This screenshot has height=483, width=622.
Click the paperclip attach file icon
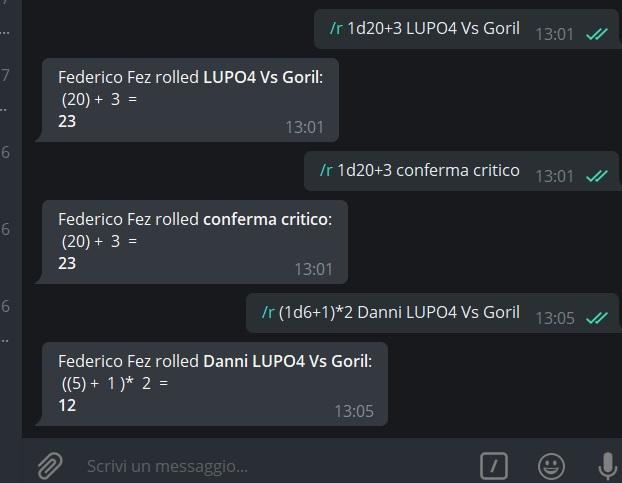[x=50, y=465]
